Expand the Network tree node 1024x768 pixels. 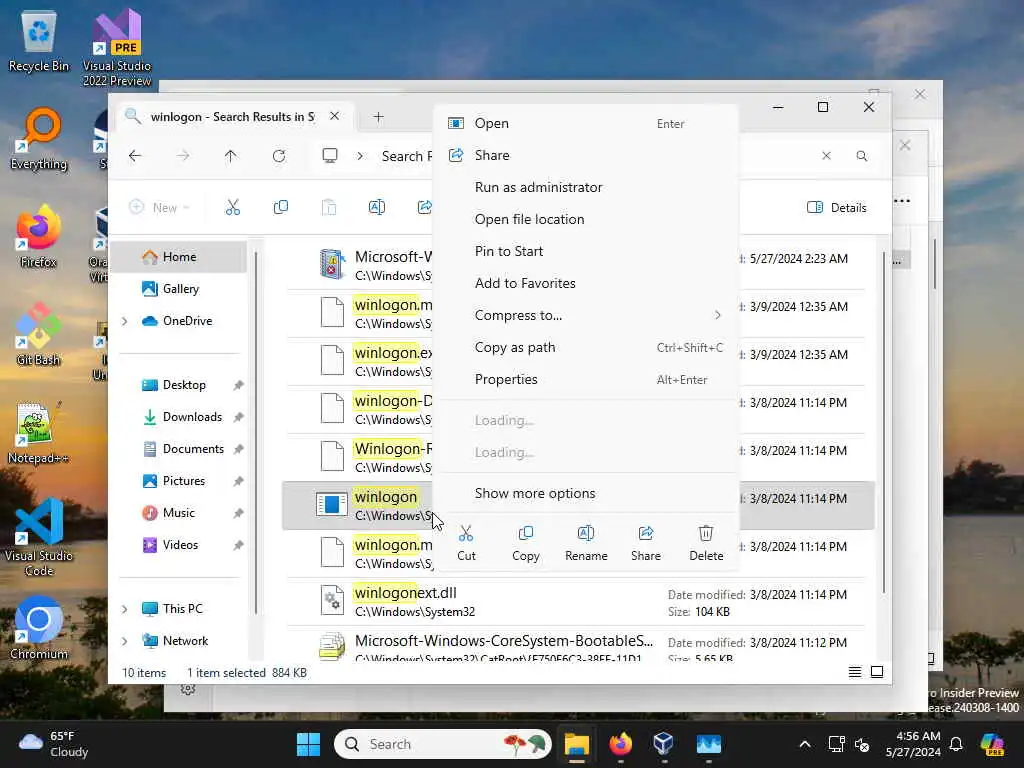tap(125, 641)
